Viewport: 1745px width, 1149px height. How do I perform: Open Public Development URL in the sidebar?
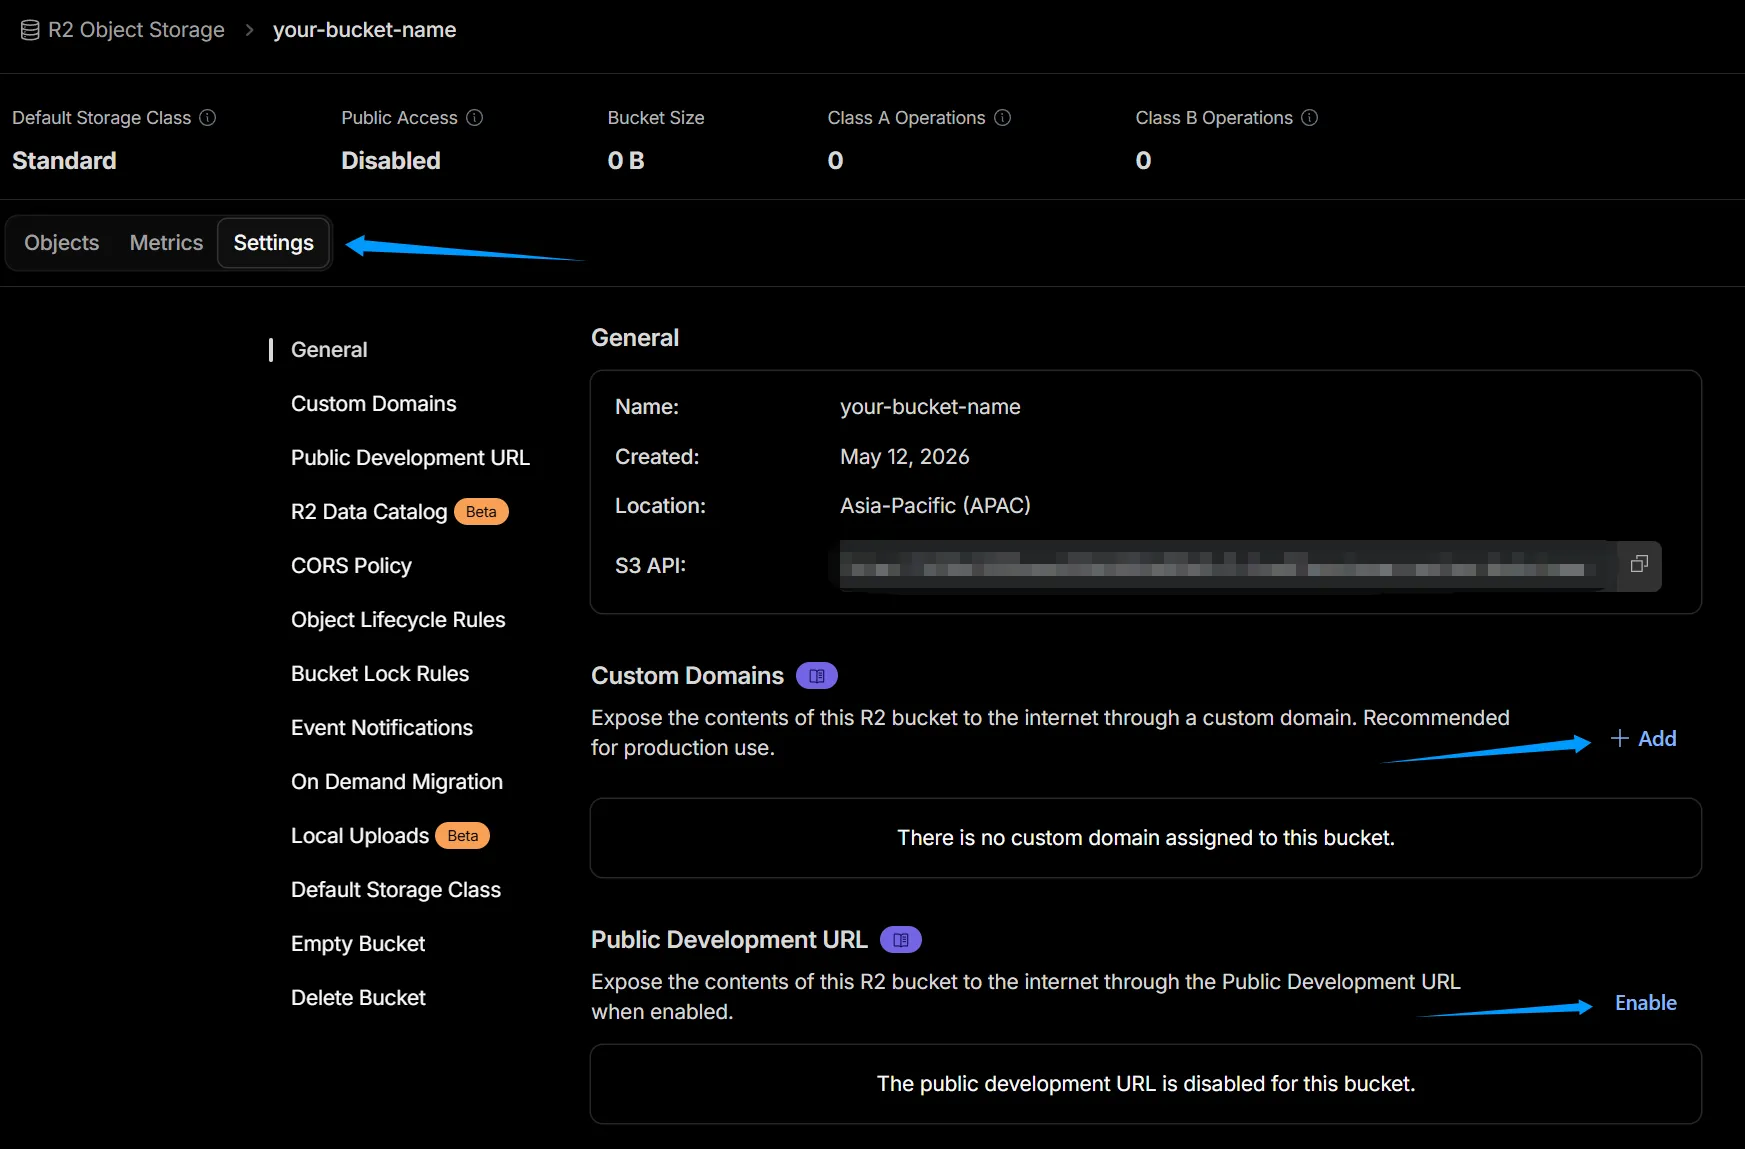[410, 458]
